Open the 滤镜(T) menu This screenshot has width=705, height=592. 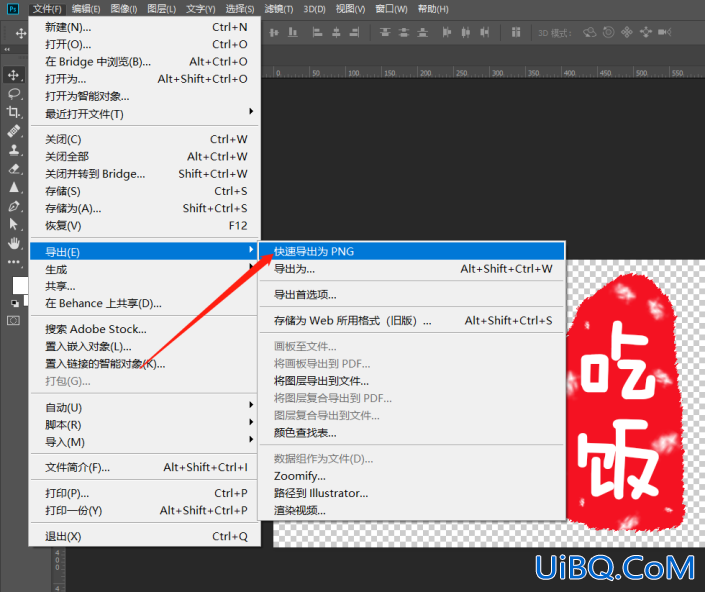tap(279, 9)
